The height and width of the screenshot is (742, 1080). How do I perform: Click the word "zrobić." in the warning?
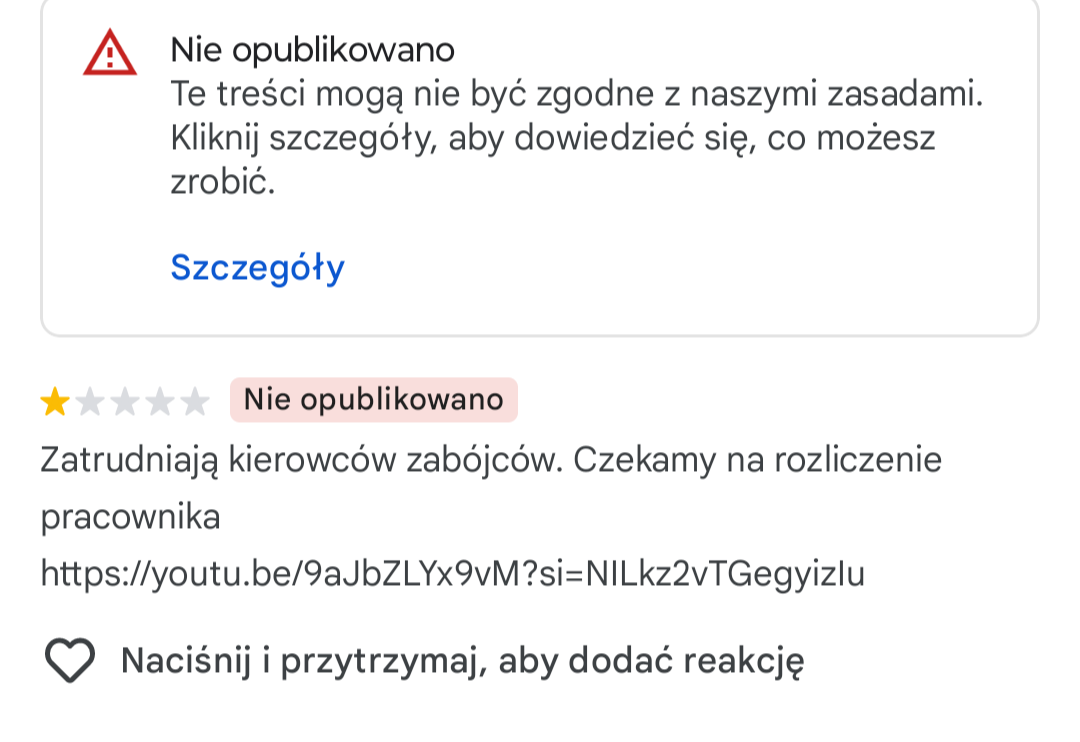[x=222, y=183]
